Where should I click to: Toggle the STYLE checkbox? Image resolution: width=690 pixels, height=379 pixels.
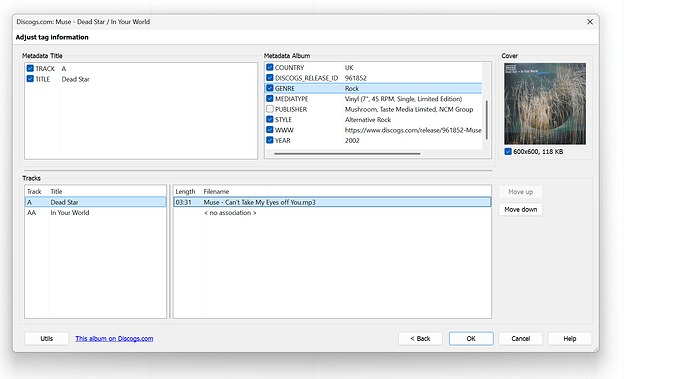270,119
